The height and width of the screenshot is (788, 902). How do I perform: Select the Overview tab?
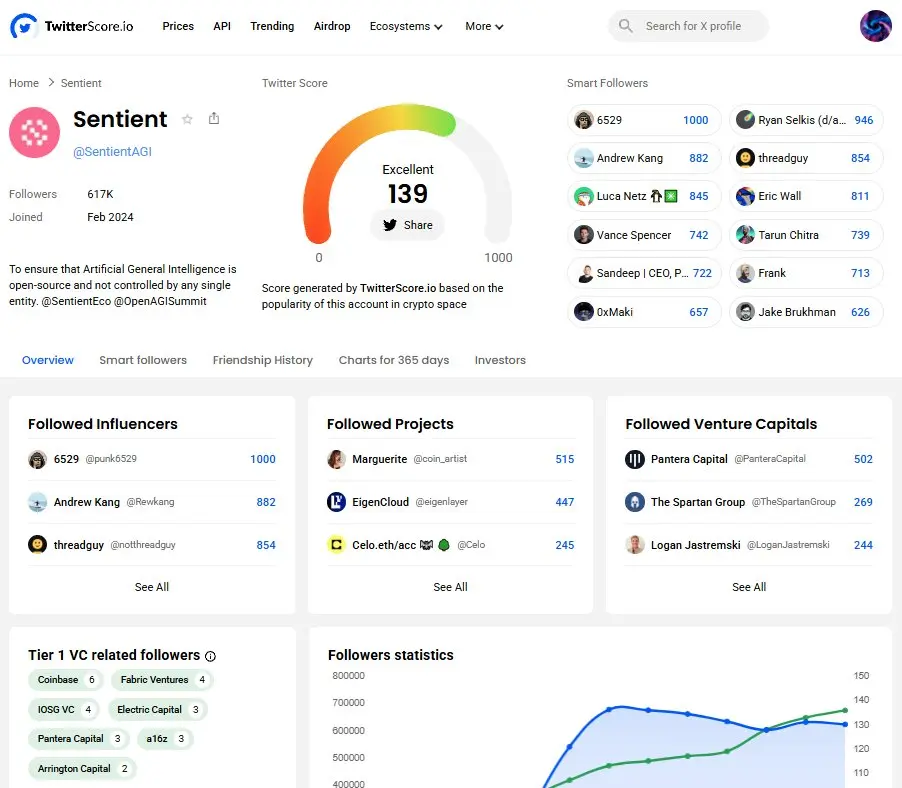pos(48,360)
